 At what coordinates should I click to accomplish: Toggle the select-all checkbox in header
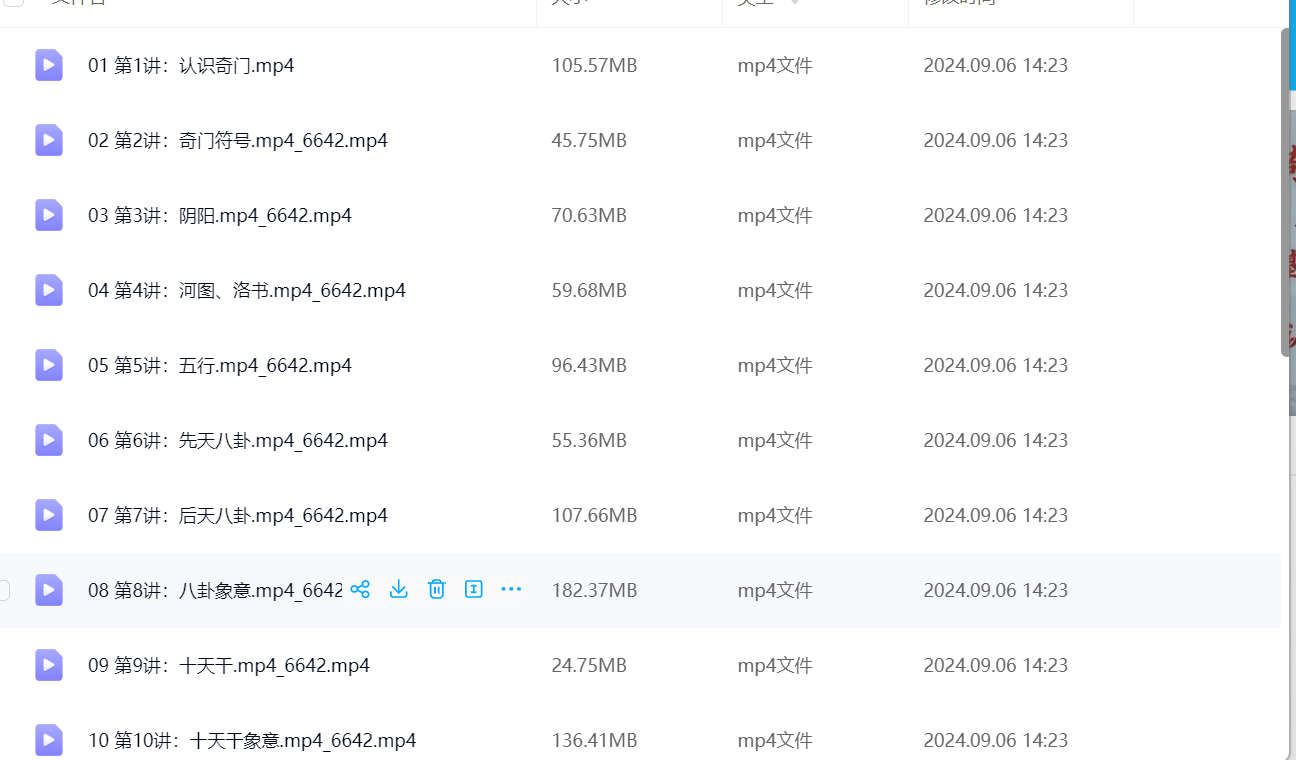(x=14, y=2)
